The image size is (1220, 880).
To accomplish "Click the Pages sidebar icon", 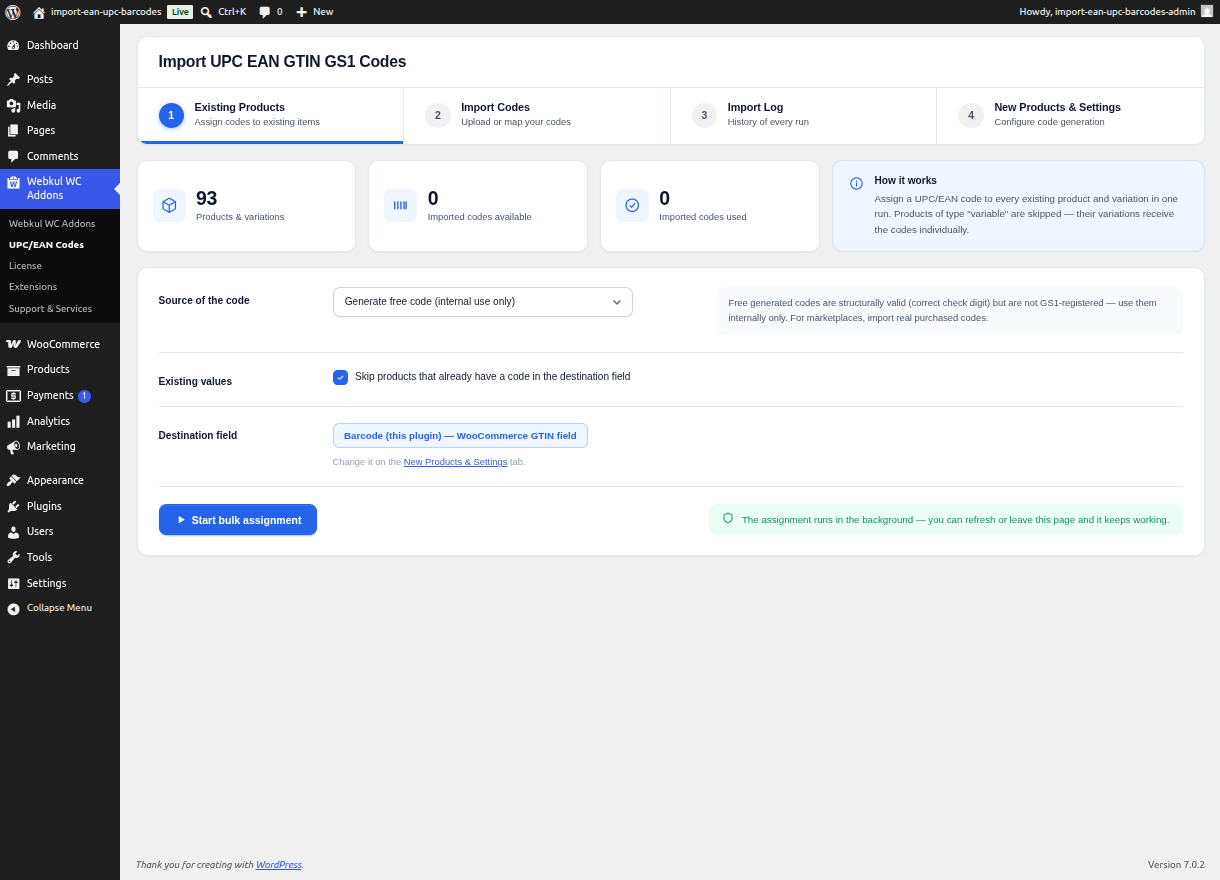I will pyautogui.click(x=13, y=130).
